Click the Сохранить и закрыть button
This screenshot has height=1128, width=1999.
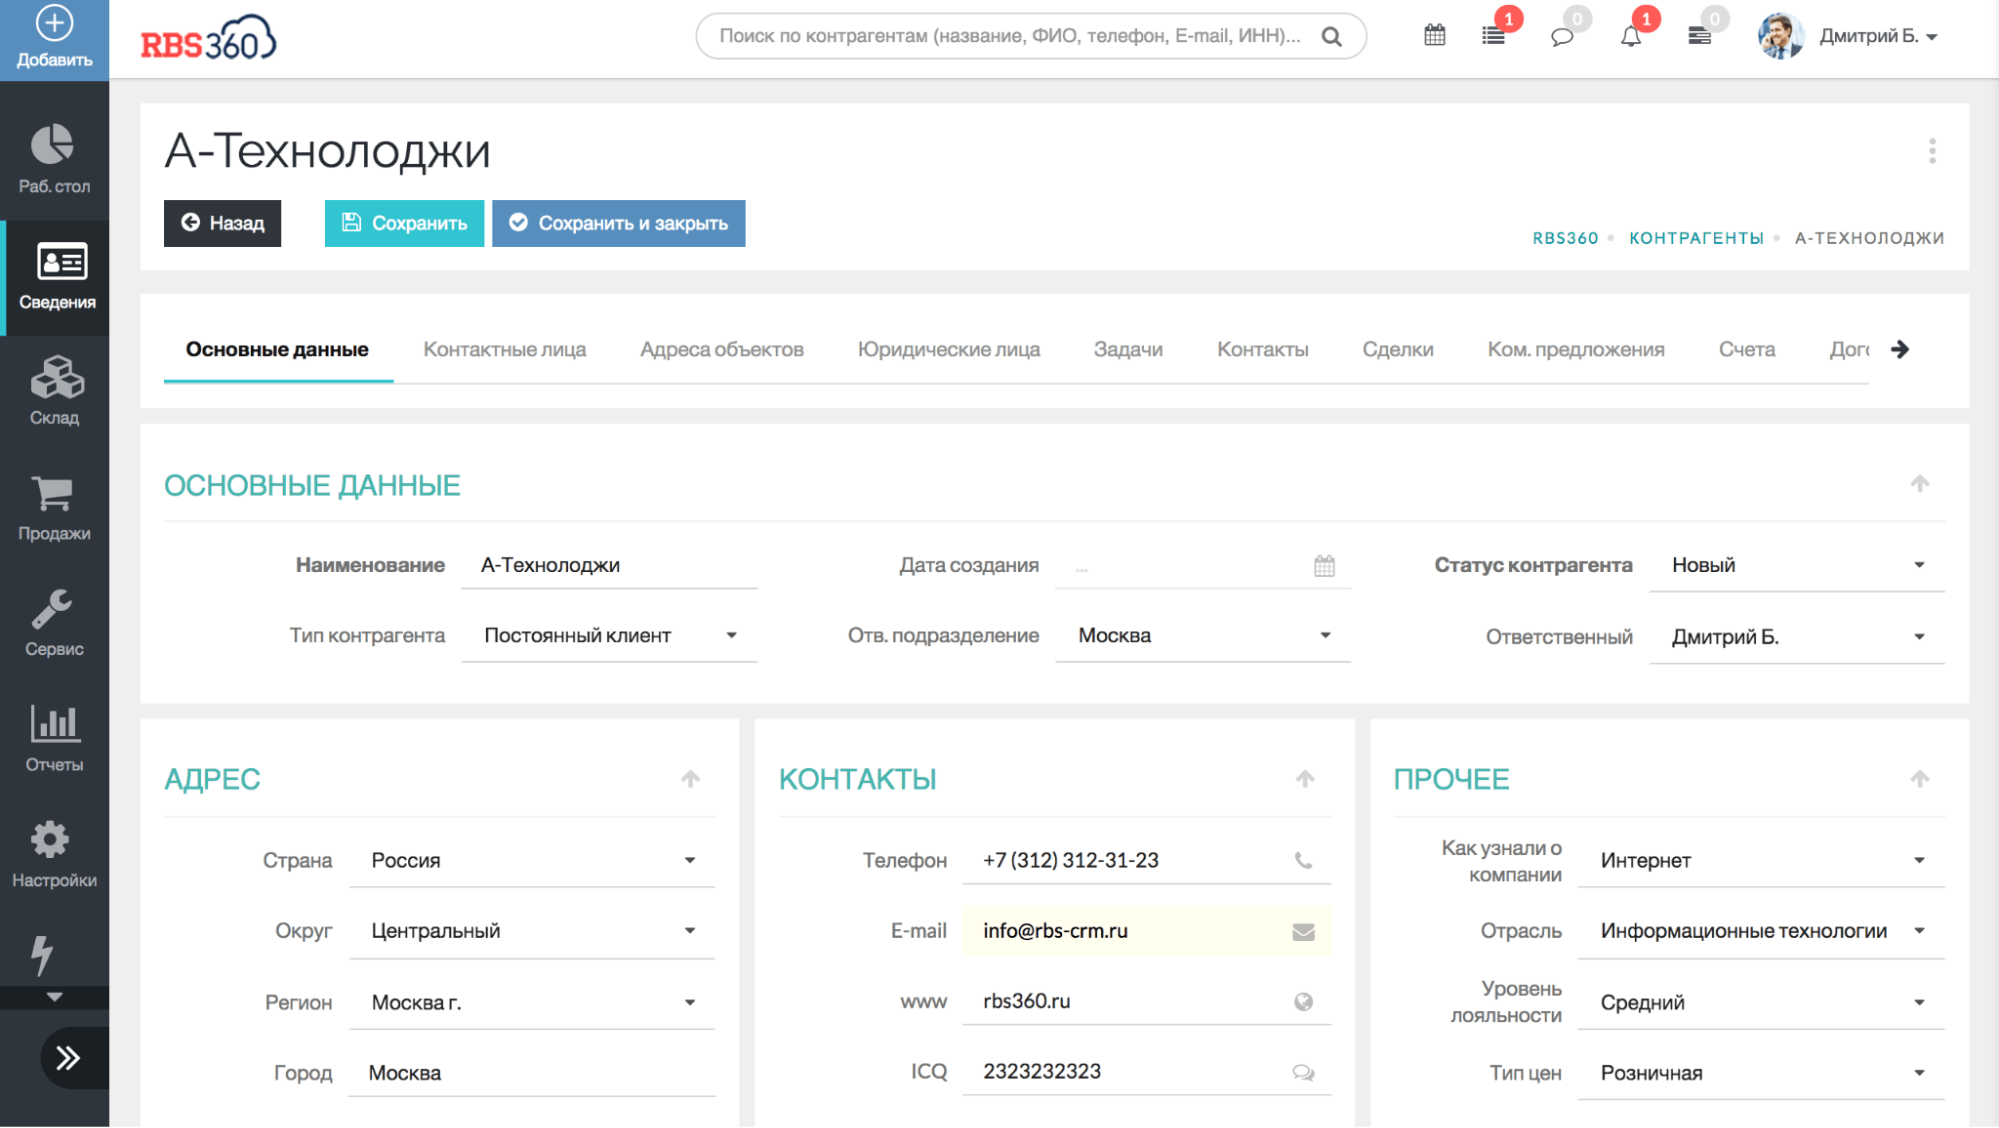618,223
